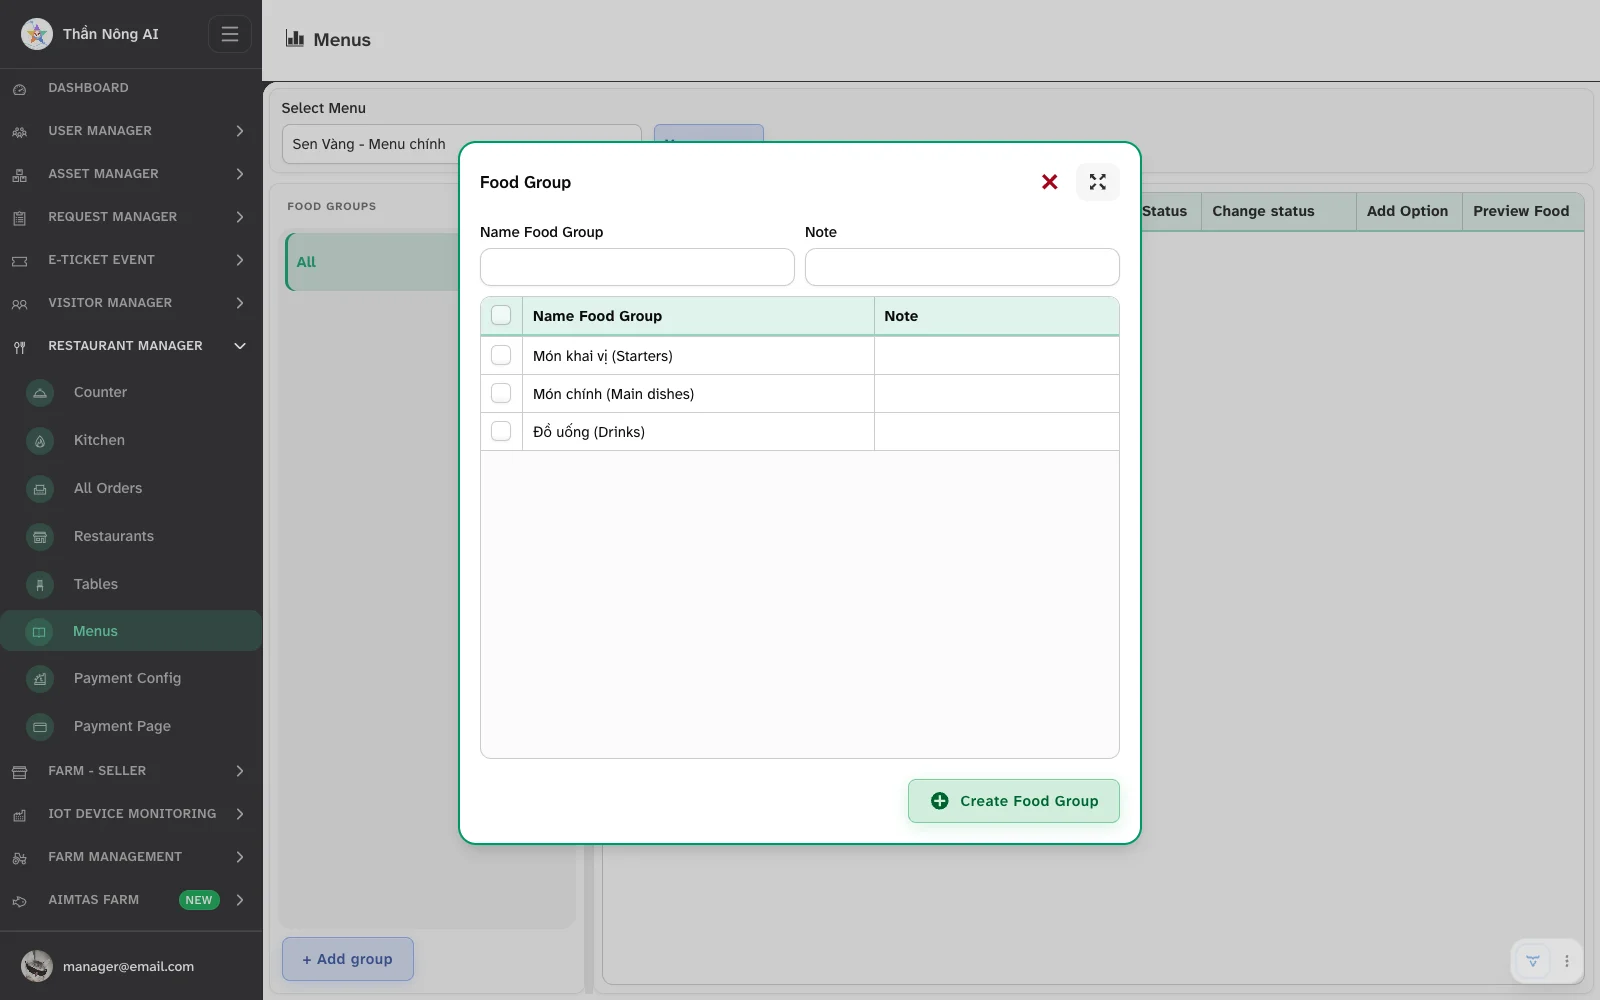Click the IoT Device Monitoring icon
The width and height of the screenshot is (1600, 1000).
pyautogui.click(x=19, y=815)
